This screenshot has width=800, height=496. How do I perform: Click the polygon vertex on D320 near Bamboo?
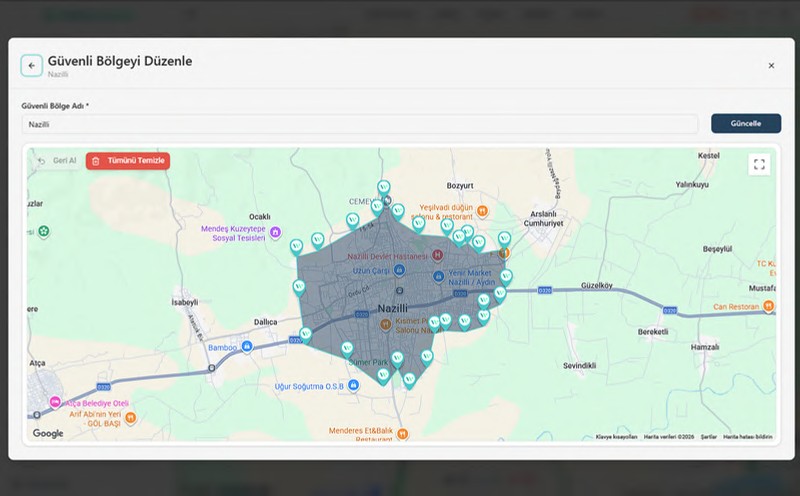306,335
